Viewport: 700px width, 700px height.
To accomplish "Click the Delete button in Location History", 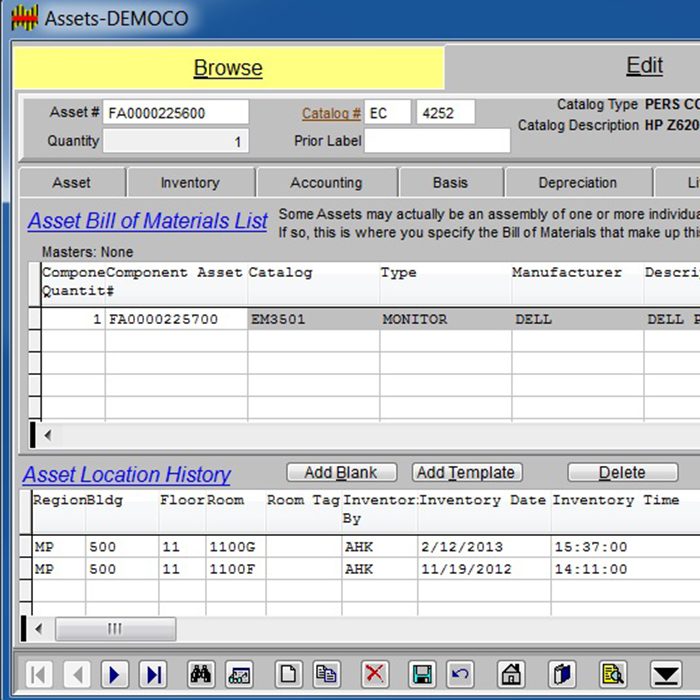I will [621, 473].
